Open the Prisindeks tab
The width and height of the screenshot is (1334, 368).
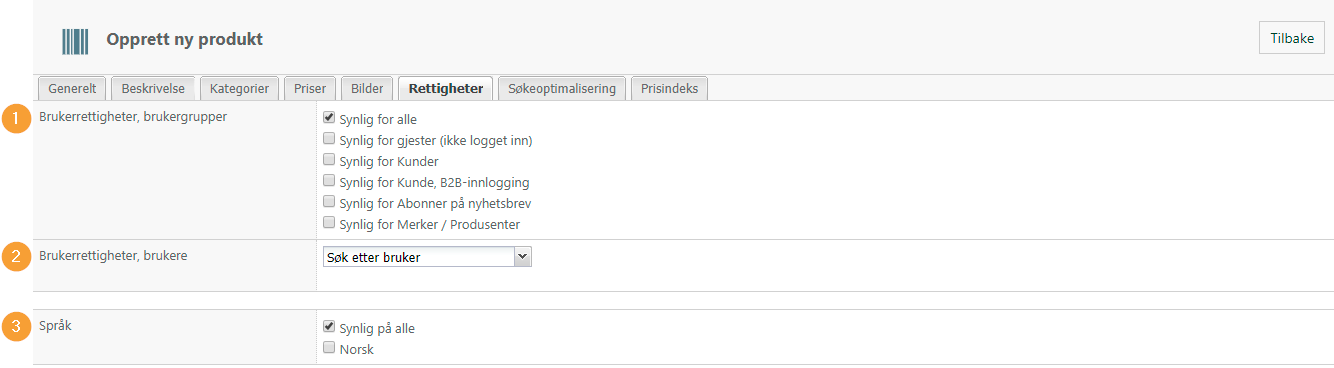point(670,88)
